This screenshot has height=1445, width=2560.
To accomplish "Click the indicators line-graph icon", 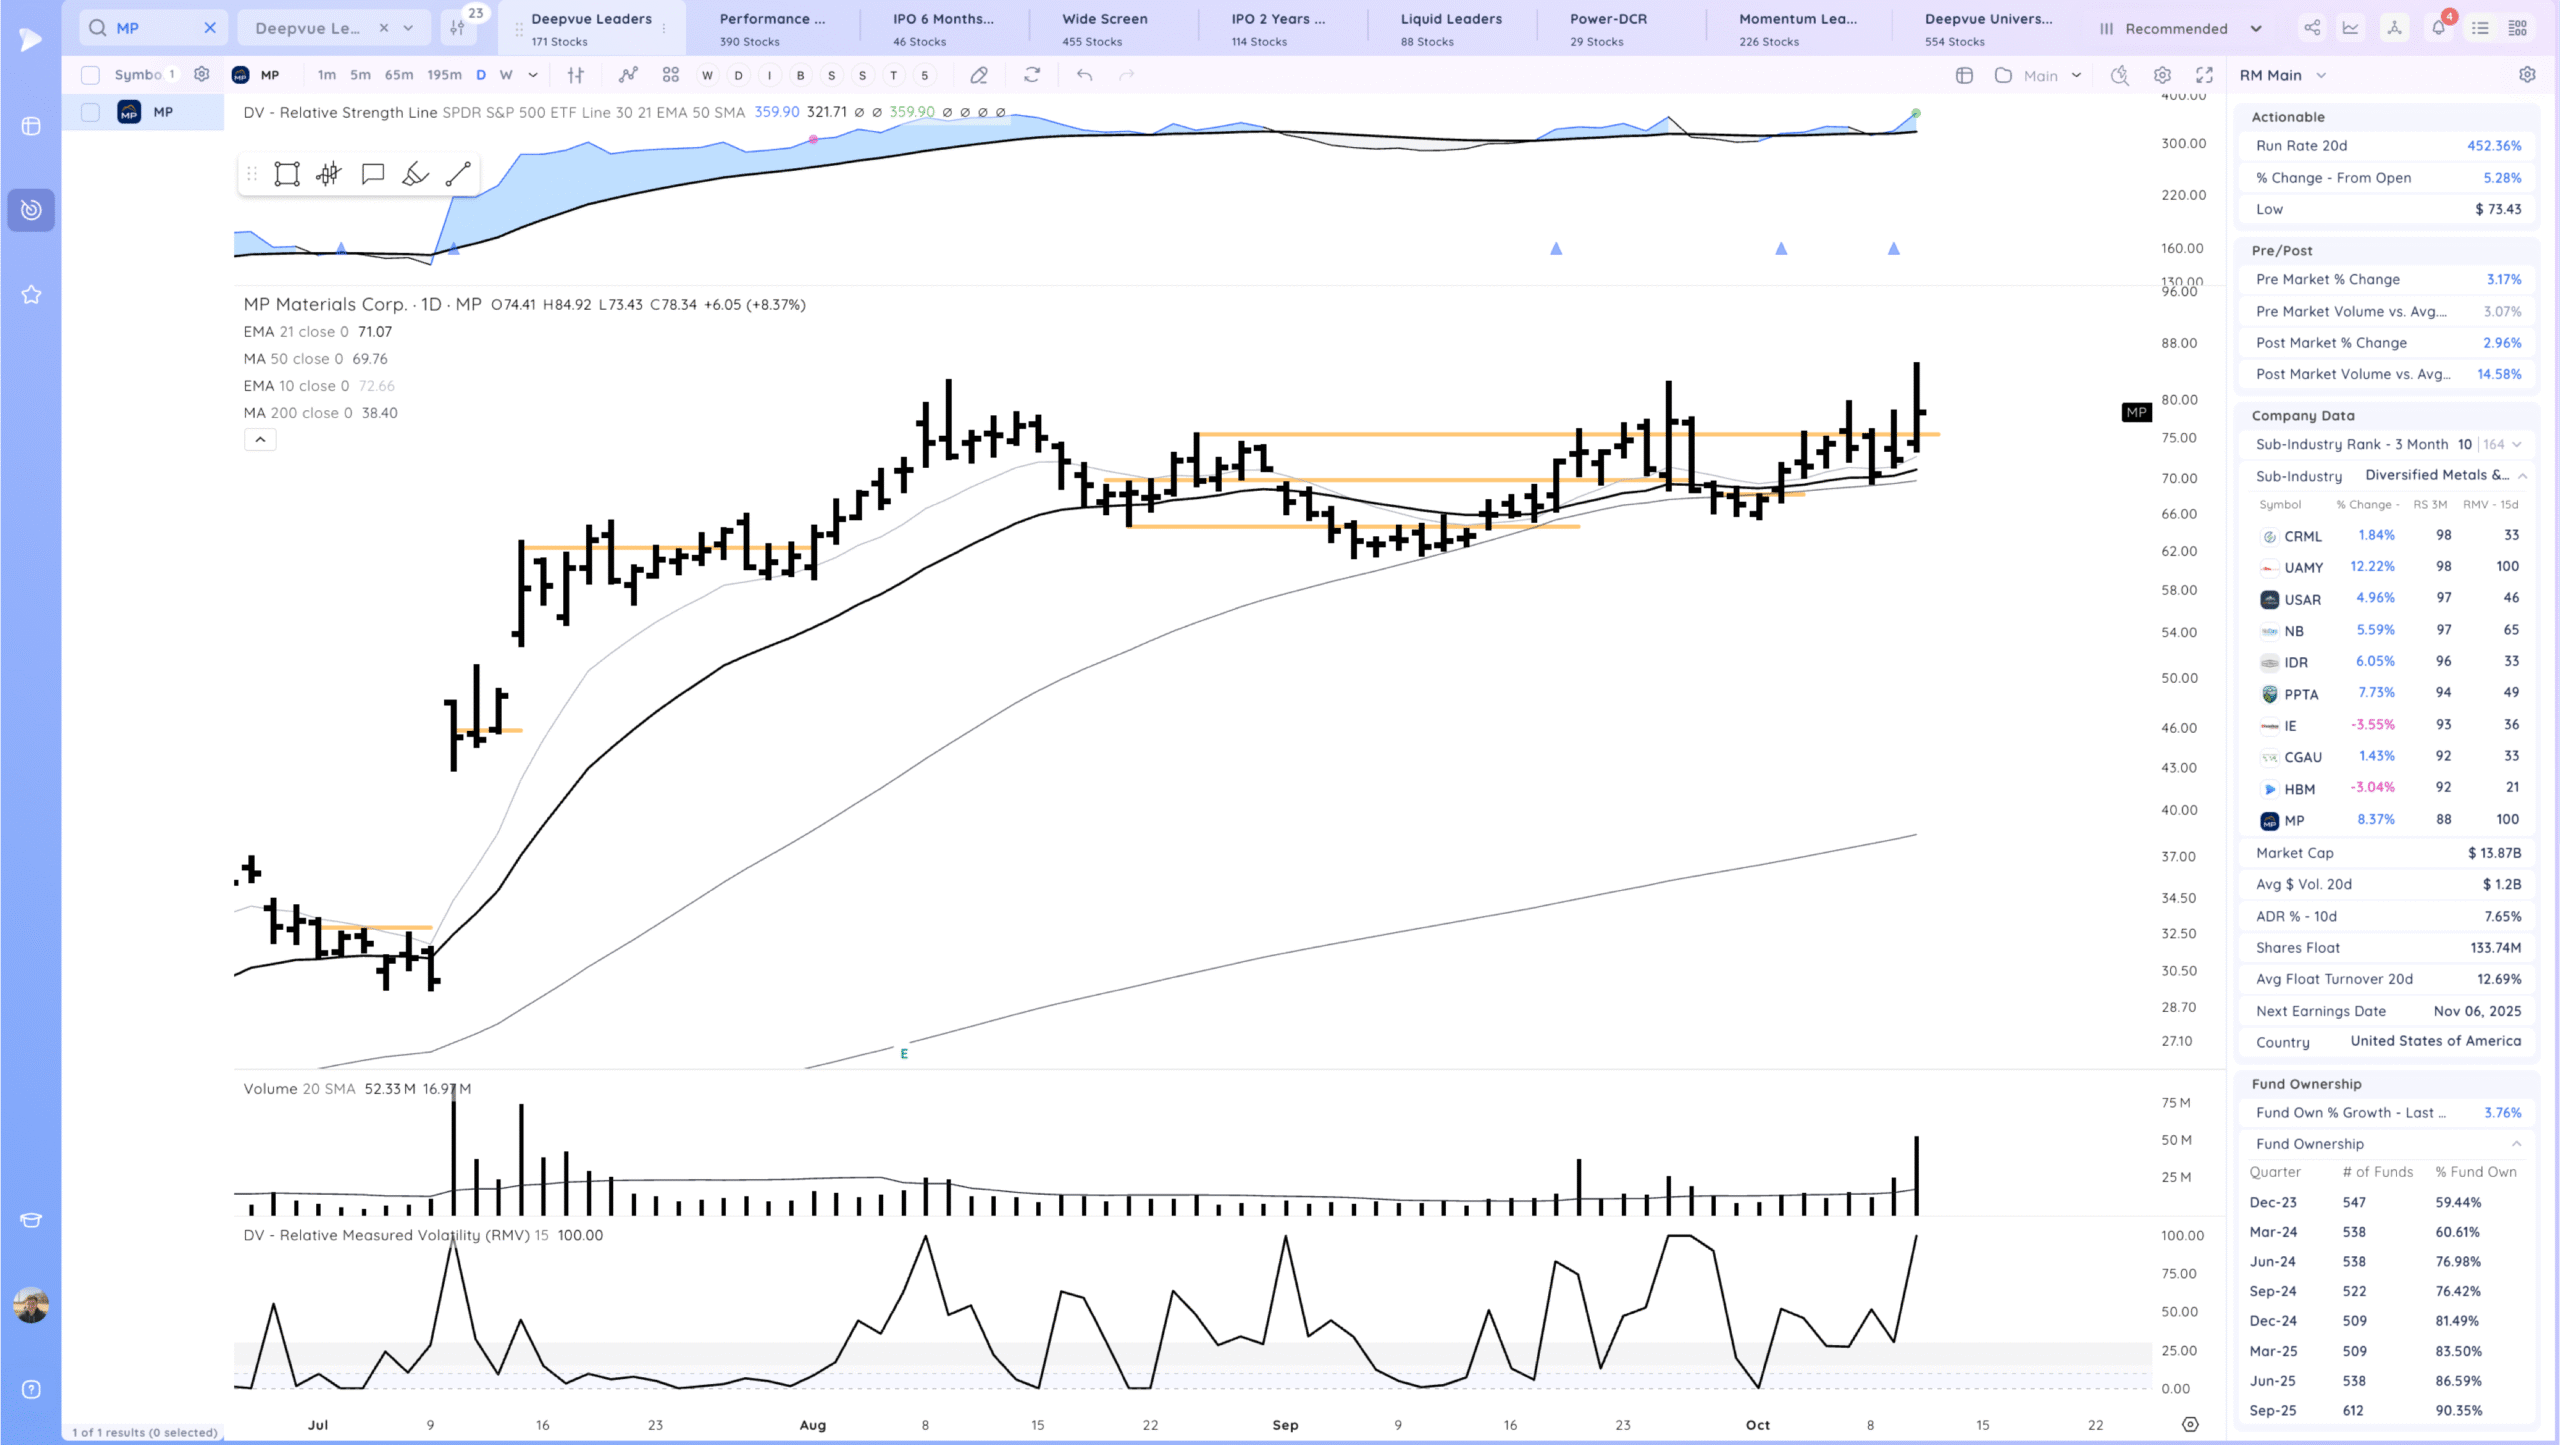I will click(x=628, y=75).
